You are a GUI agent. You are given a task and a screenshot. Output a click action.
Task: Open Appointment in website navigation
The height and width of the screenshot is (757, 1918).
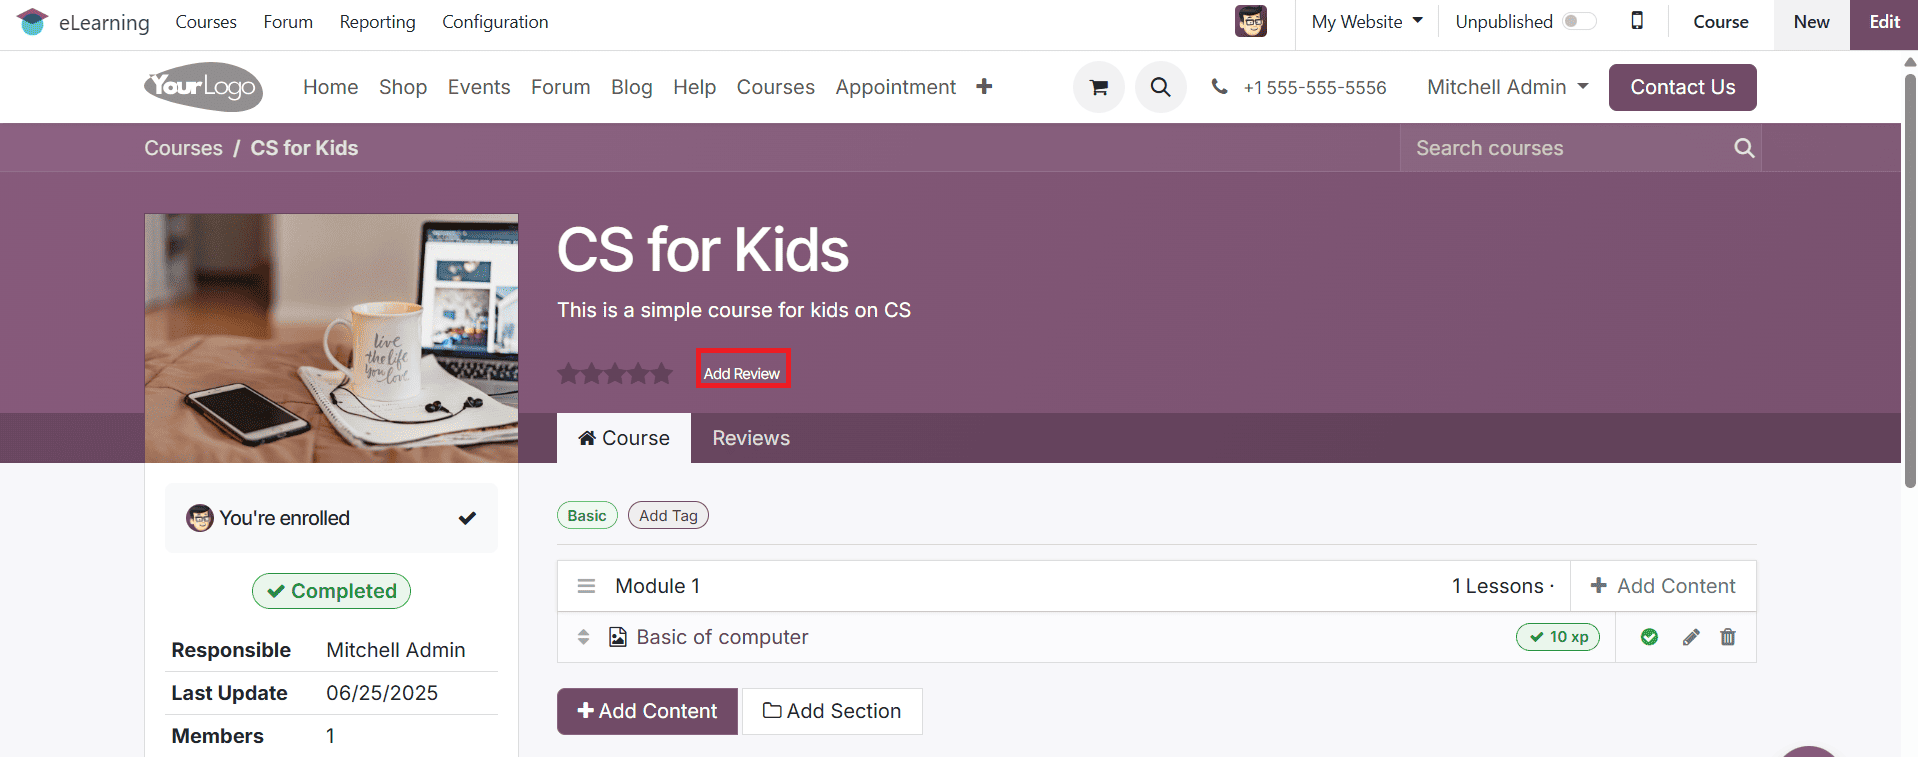896,87
